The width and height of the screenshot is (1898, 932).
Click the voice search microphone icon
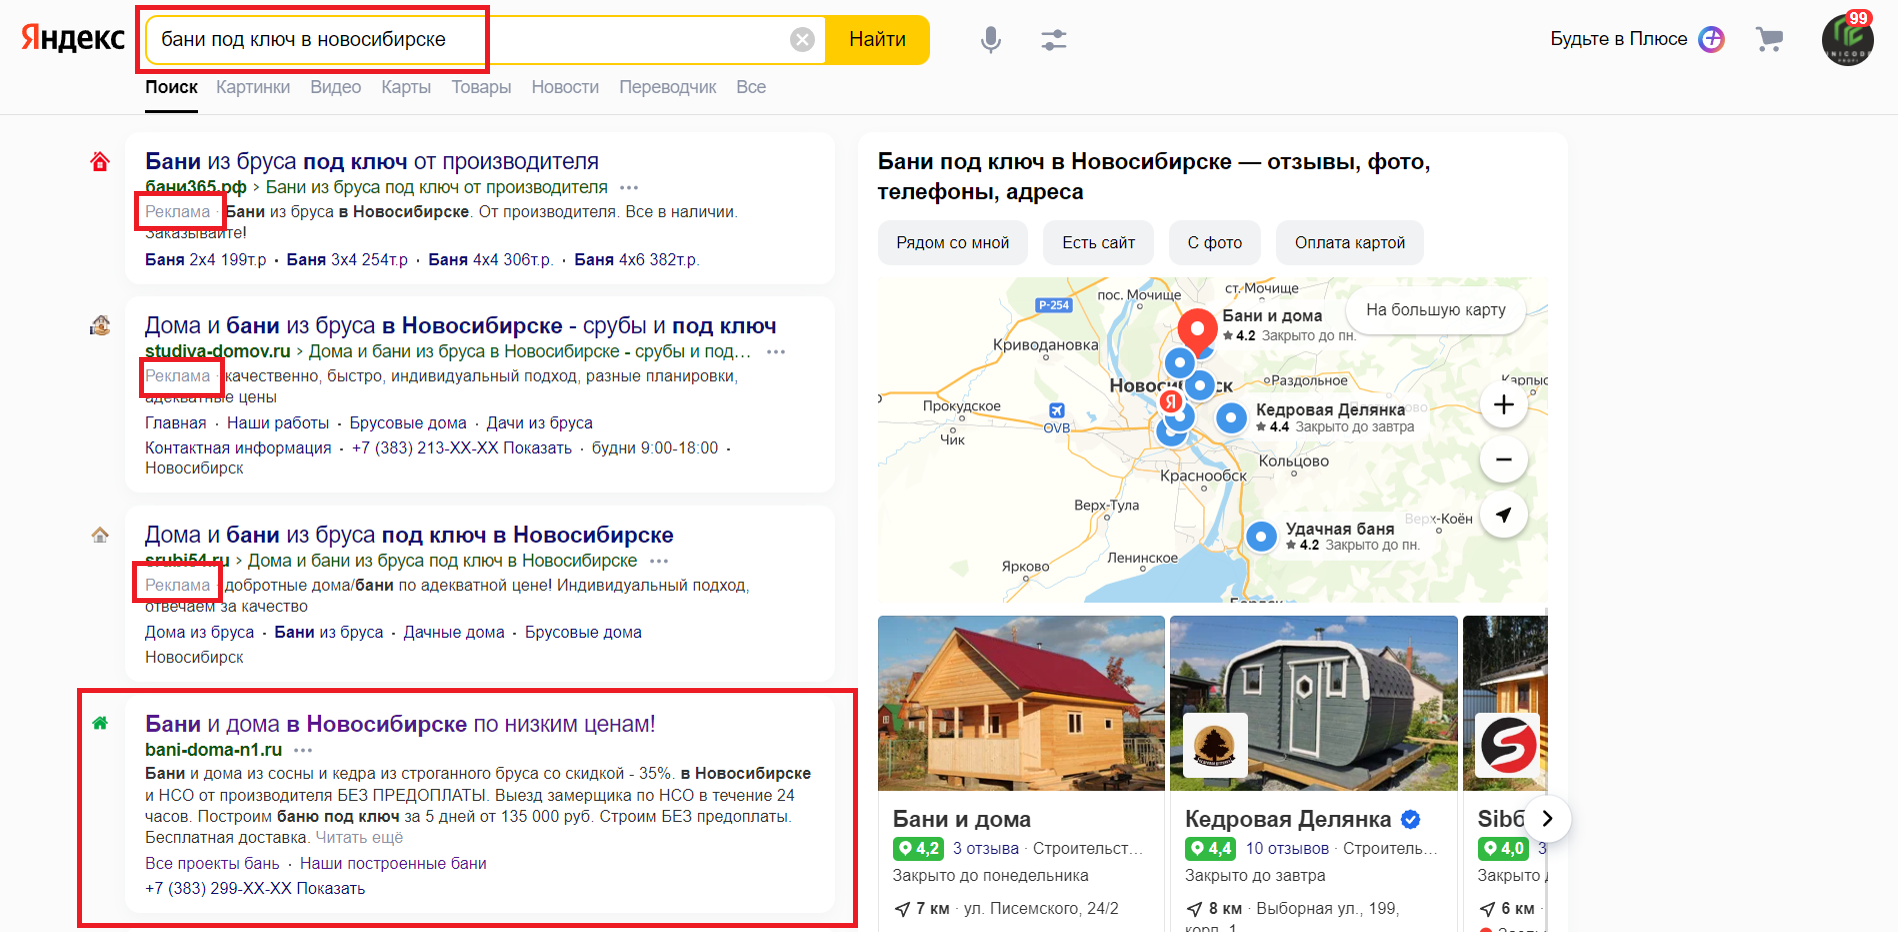(990, 40)
